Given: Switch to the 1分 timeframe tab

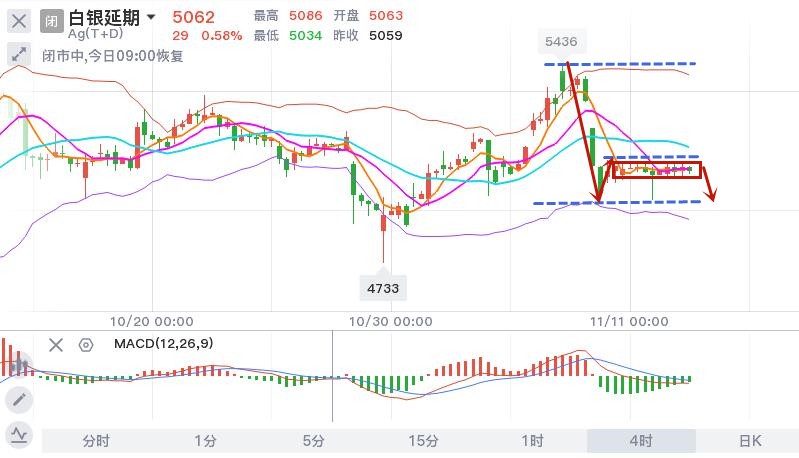Looking at the screenshot, I should 205,441.
